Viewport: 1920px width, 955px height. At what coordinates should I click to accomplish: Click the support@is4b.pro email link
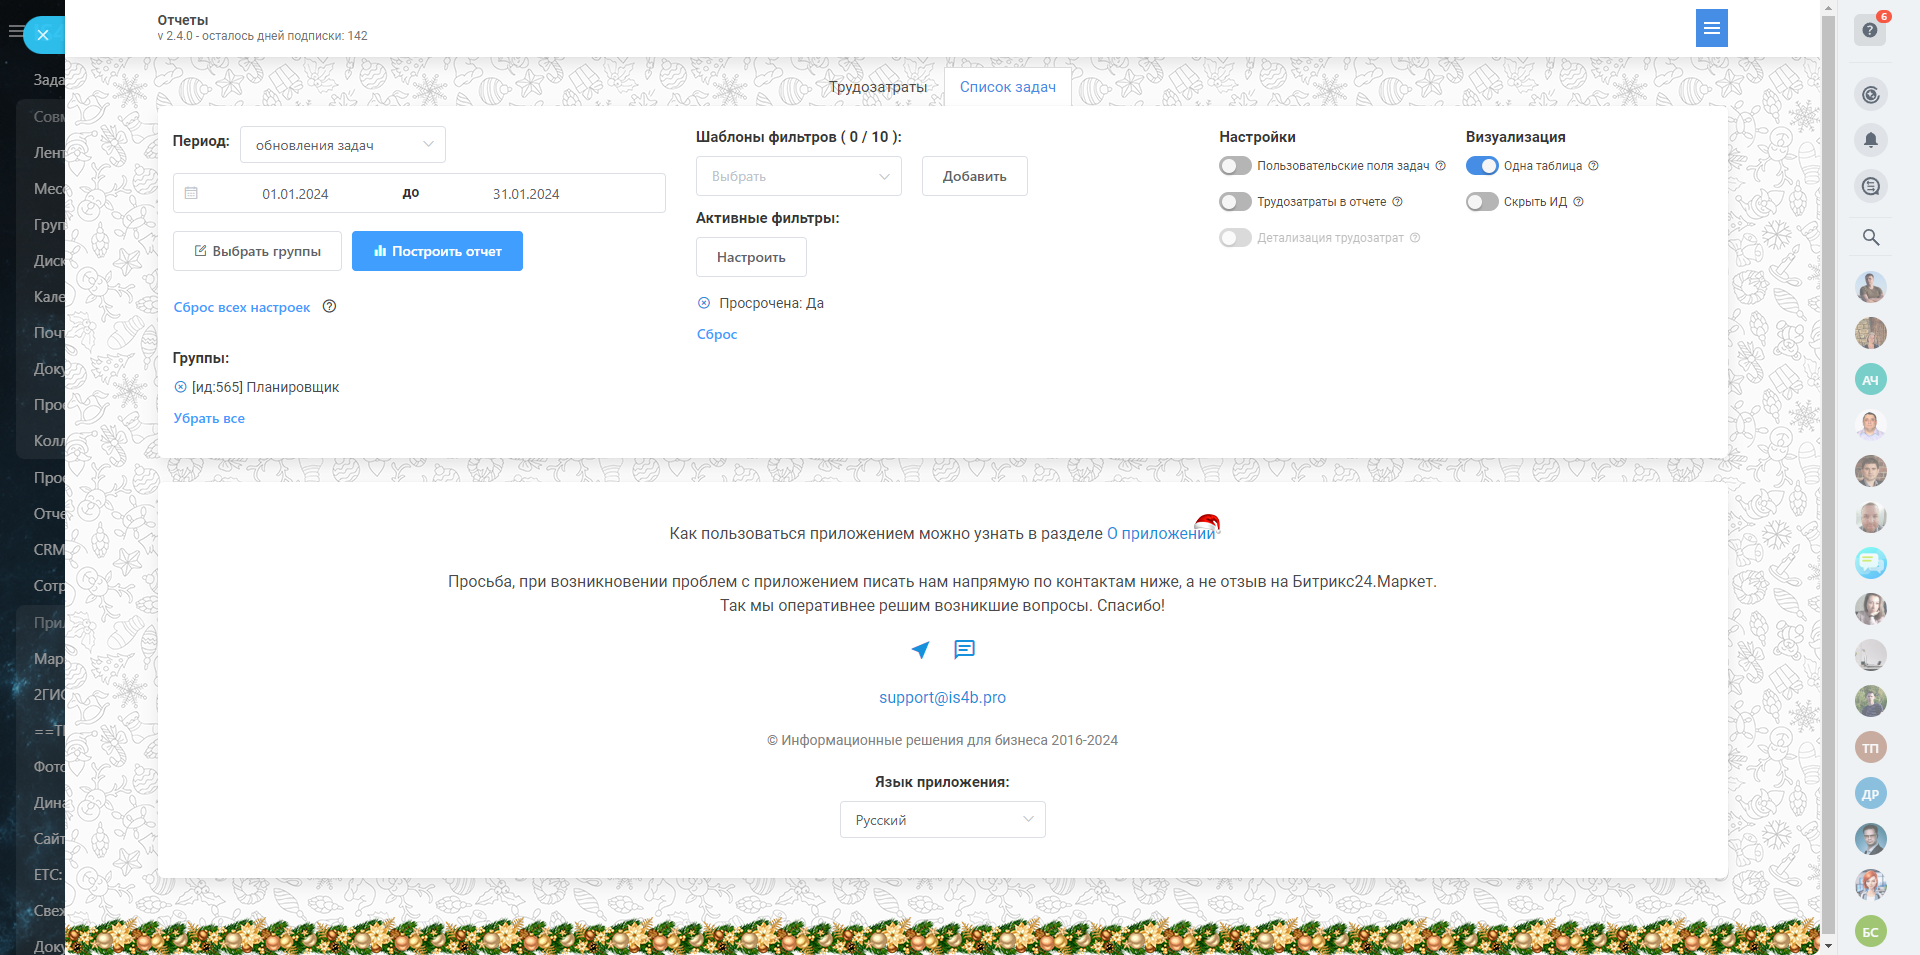pos(942,698)
